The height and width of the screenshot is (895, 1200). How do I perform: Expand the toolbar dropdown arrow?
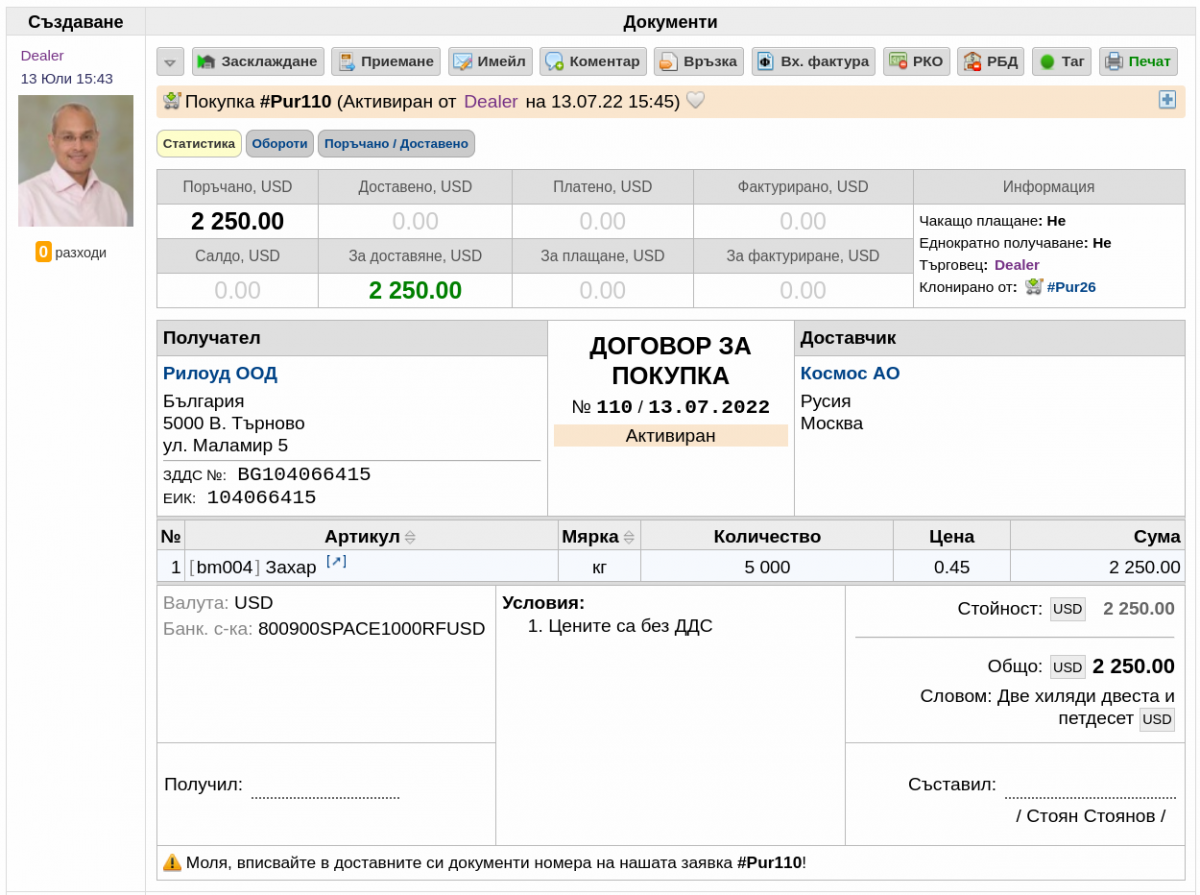[x=170, y=61]
